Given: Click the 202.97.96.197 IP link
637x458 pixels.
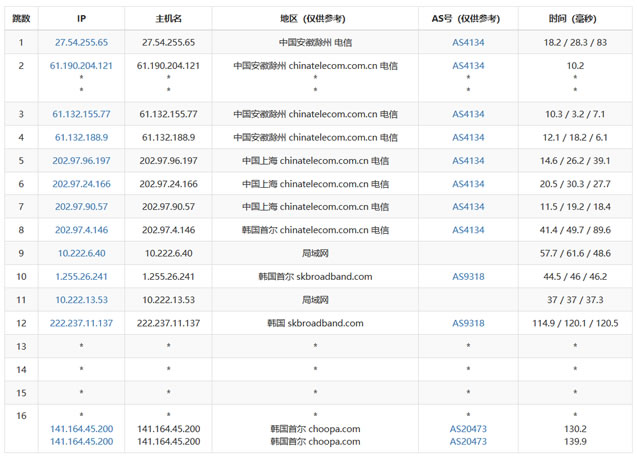Looking at the screenshot, I should tap(81, 161).
